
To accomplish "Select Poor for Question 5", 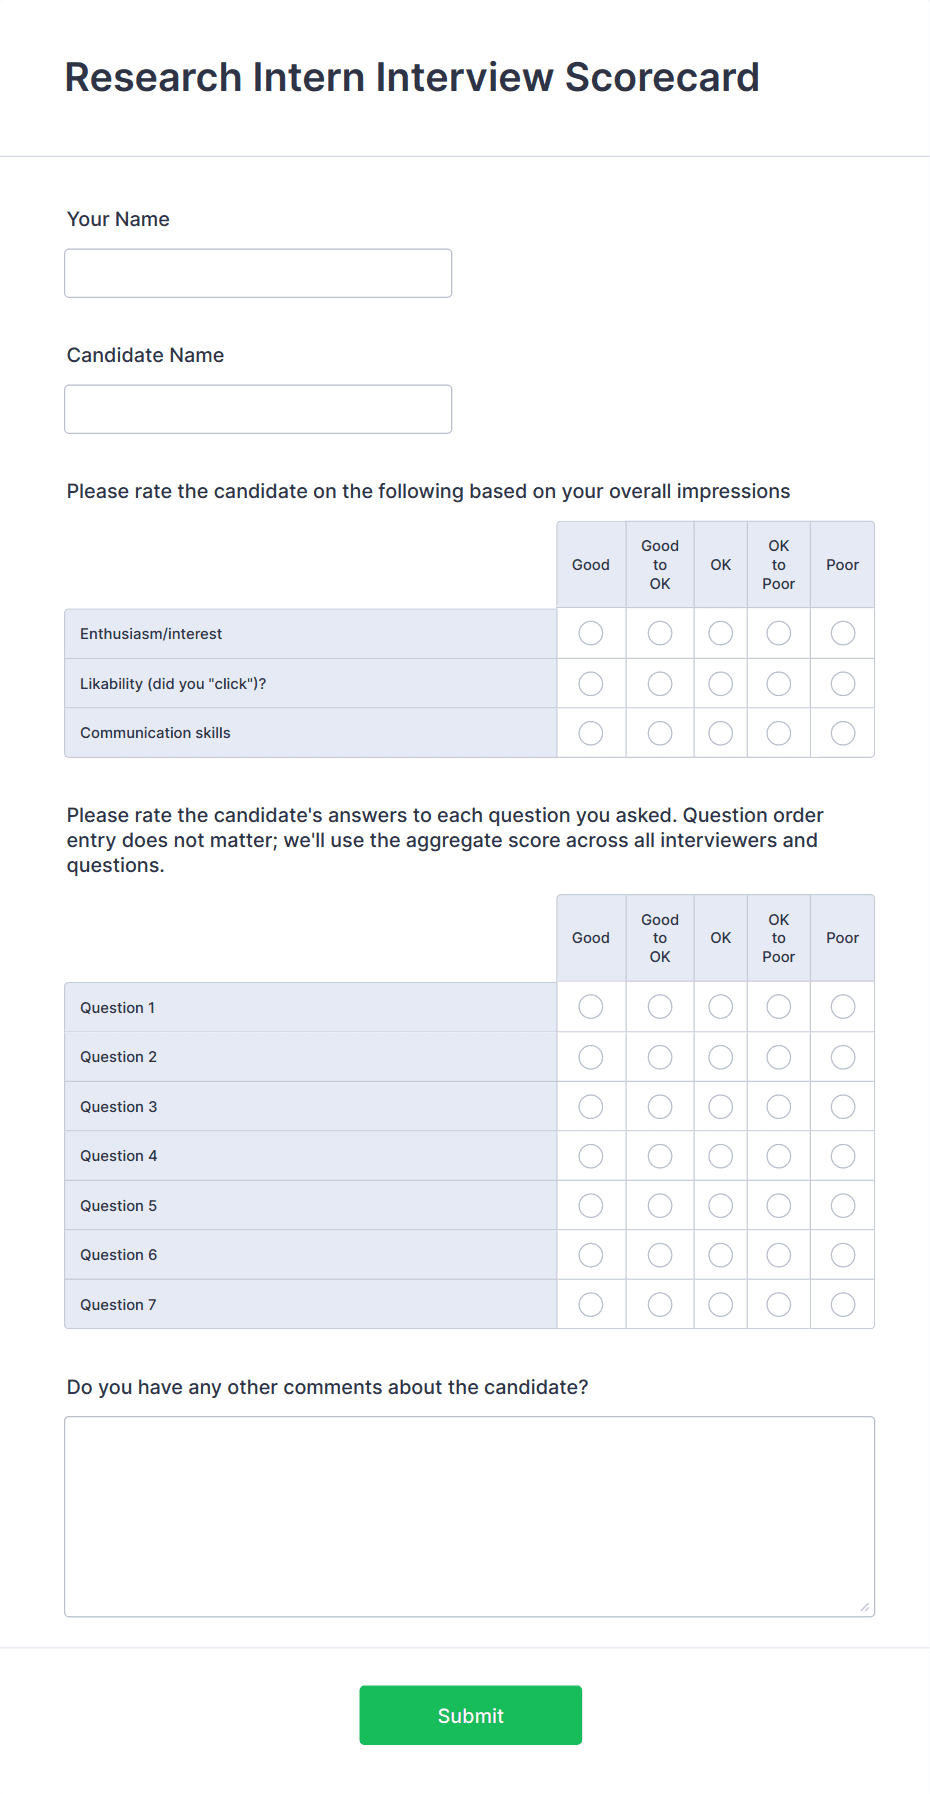I will [x=842, y=1205].
